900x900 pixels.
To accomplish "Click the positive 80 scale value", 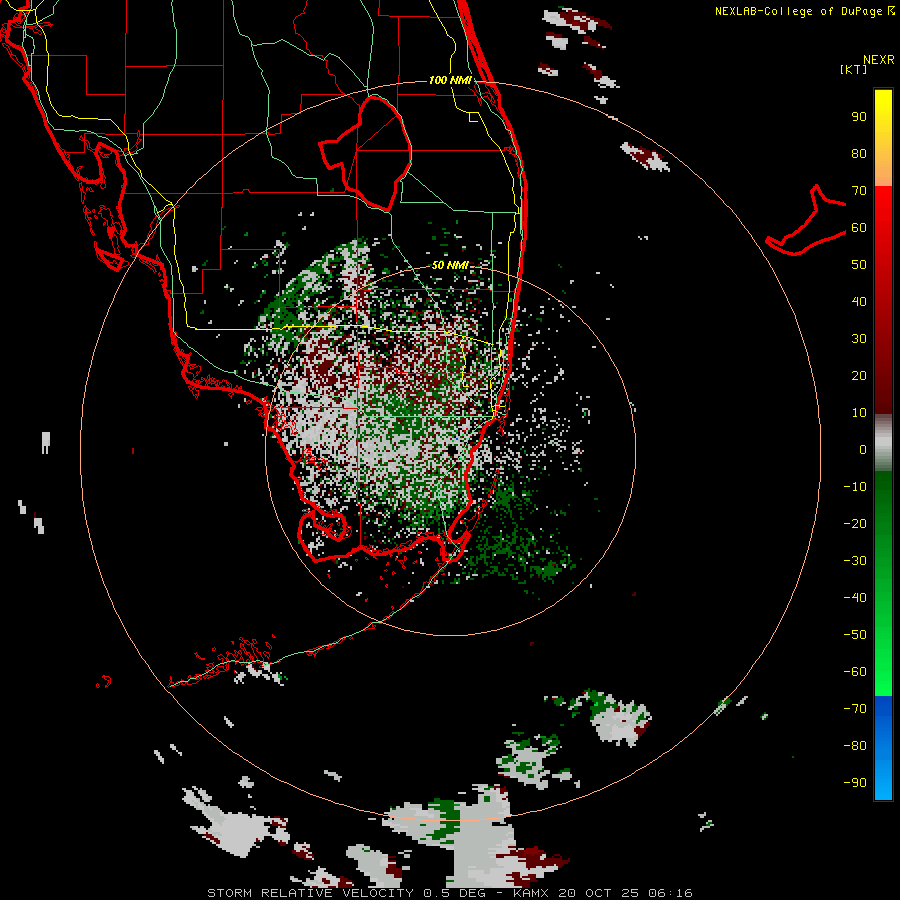I will (859, 154).
